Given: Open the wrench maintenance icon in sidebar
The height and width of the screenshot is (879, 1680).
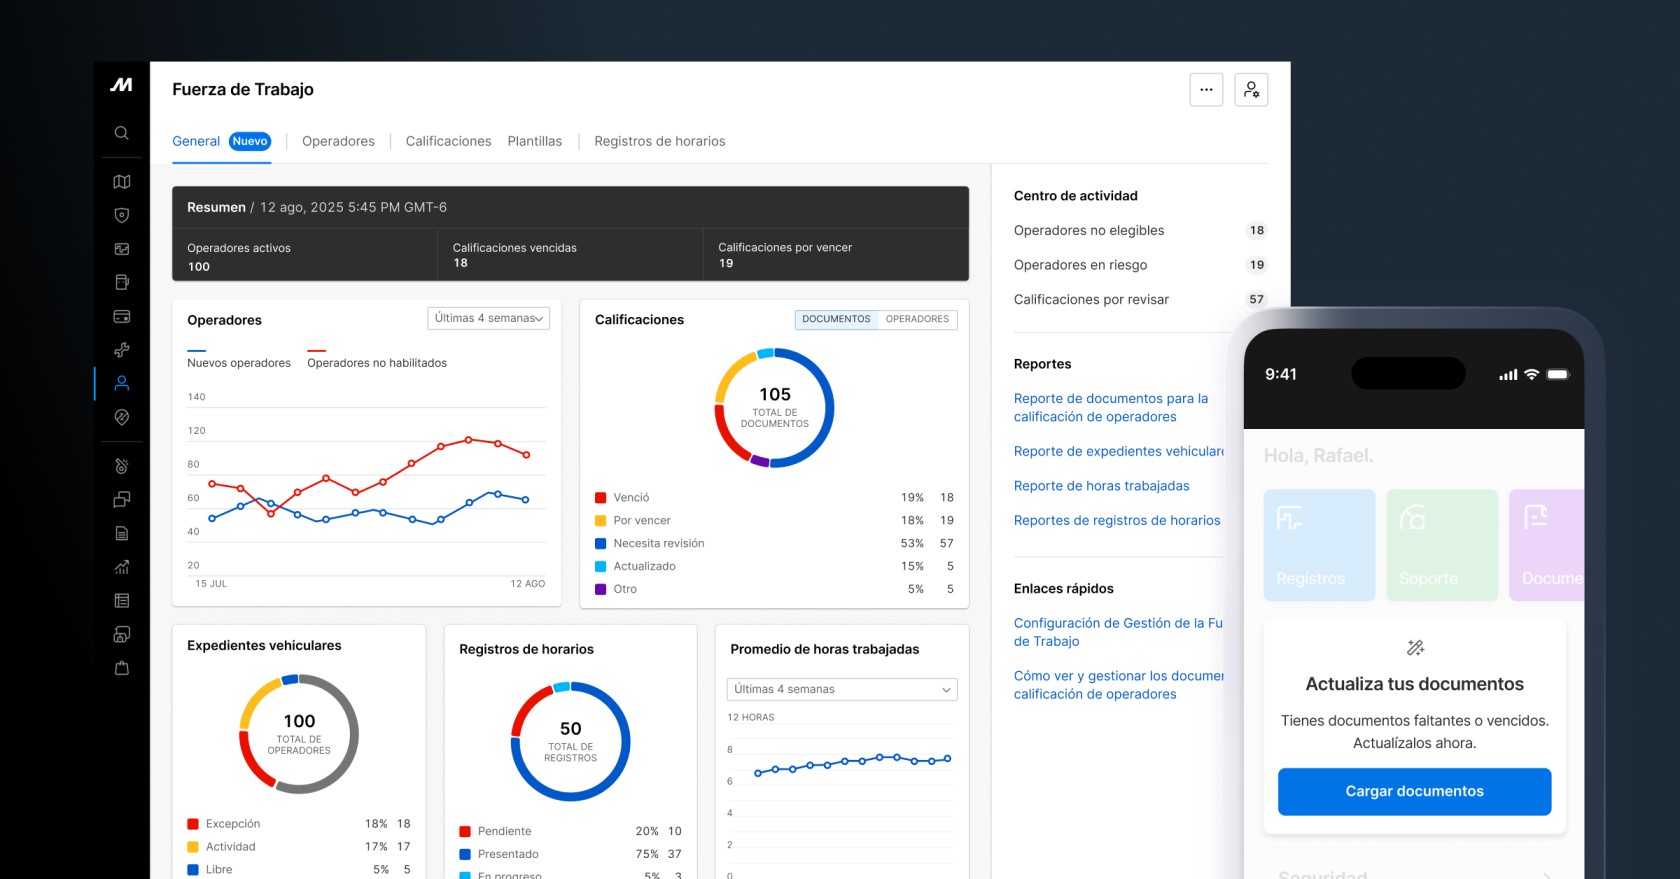Looking at the screenshot, I should (121, 350).
